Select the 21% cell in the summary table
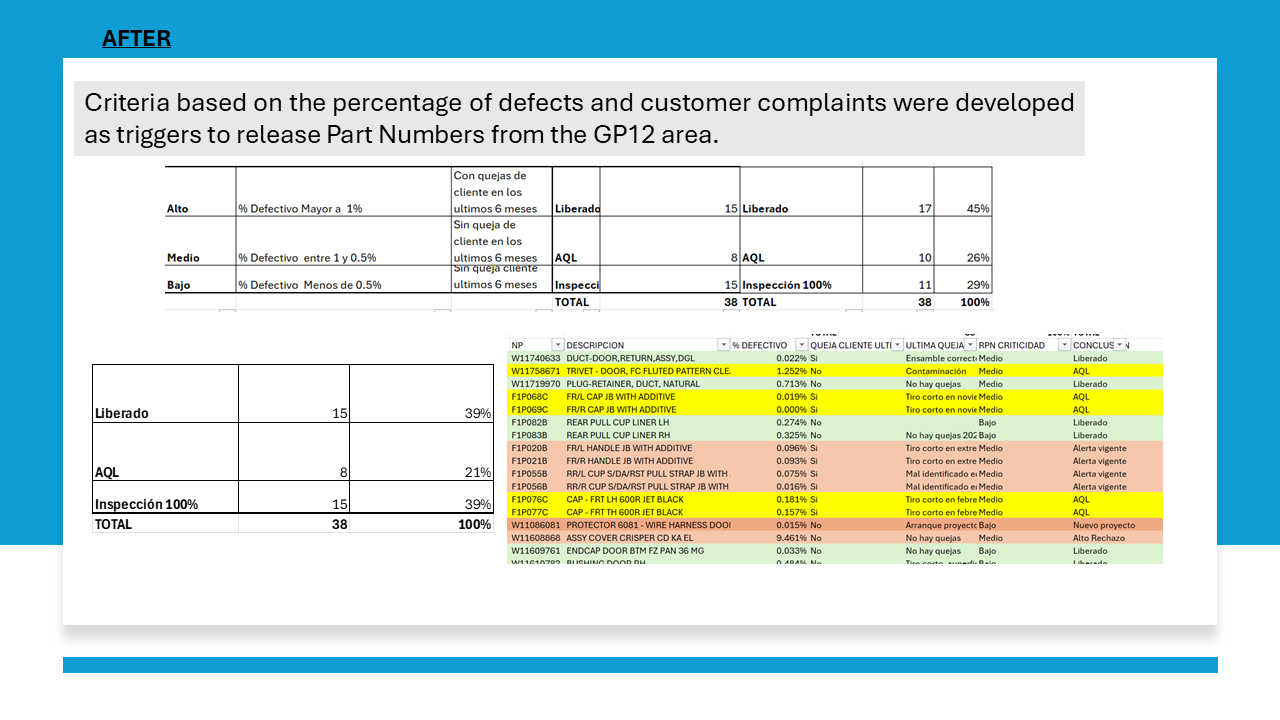The height and width of the screenshot is (720, 1280). click(x=421, y=452)
